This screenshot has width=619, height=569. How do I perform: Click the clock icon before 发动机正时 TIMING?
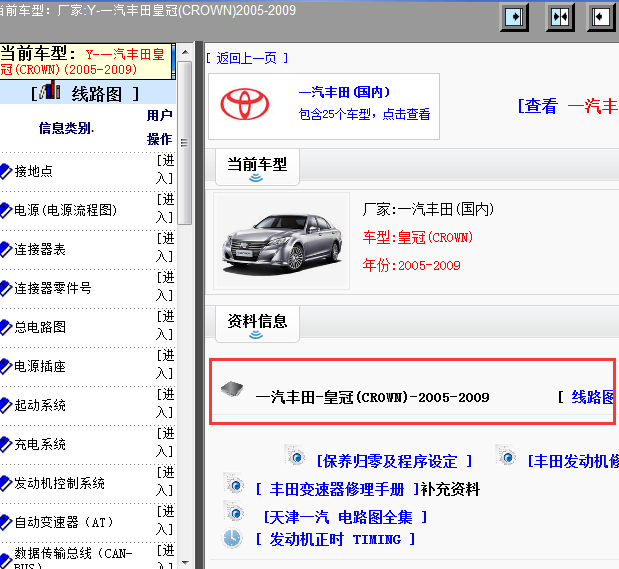click(x=232, y=538)
